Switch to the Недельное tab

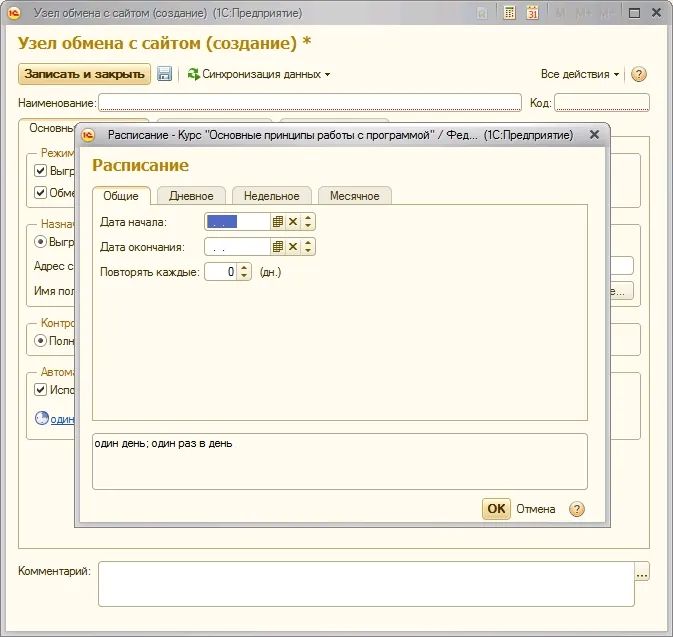(x=272, y=196)
